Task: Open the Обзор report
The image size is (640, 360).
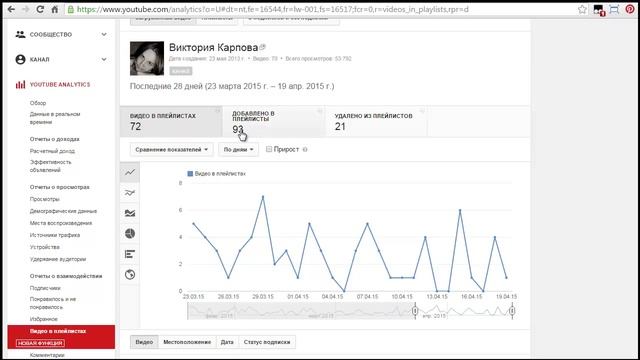Action: pyautogui.click(x=38, y=103)
